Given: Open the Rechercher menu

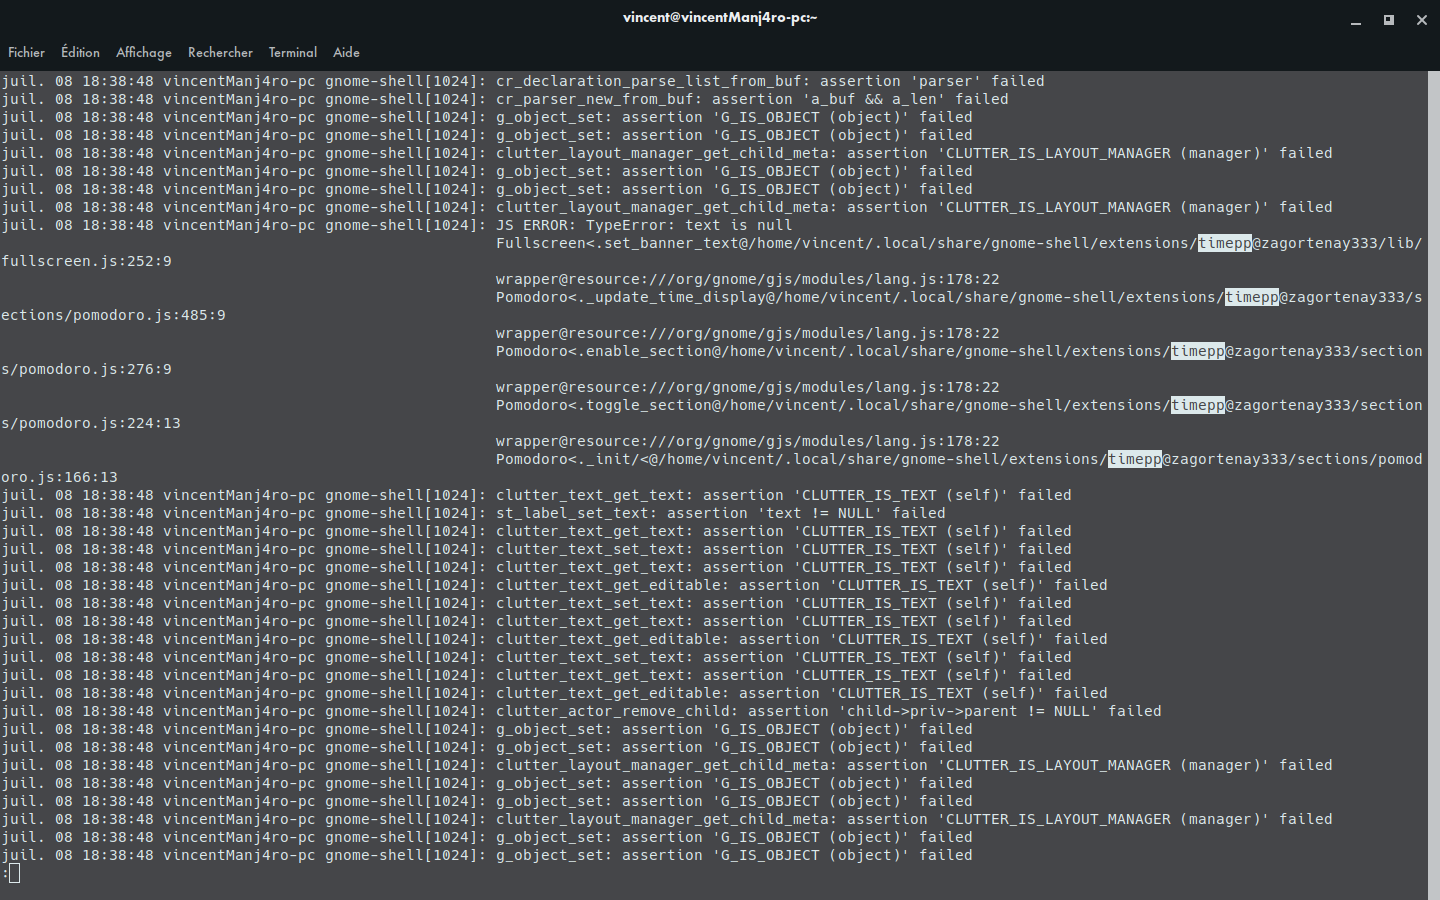Looking at the screenshot, I should (220, 52).
